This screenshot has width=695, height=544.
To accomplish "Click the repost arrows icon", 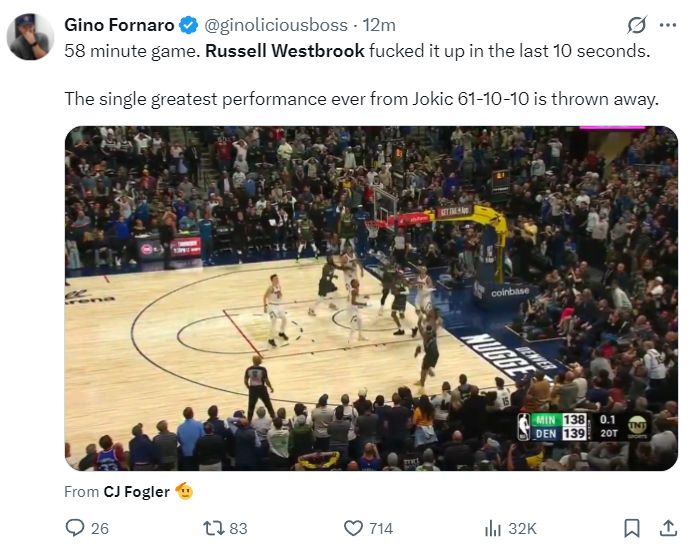I will click(212, 528).
